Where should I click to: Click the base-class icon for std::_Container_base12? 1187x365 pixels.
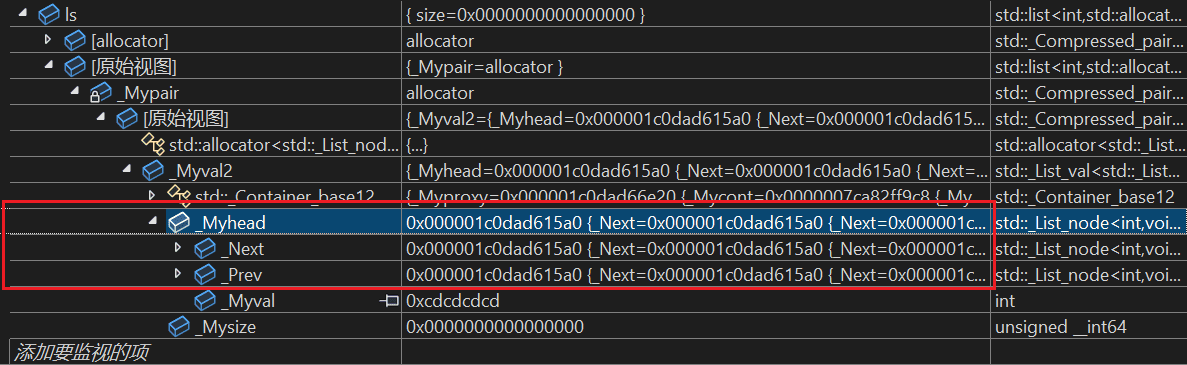(x=179, y=196)
